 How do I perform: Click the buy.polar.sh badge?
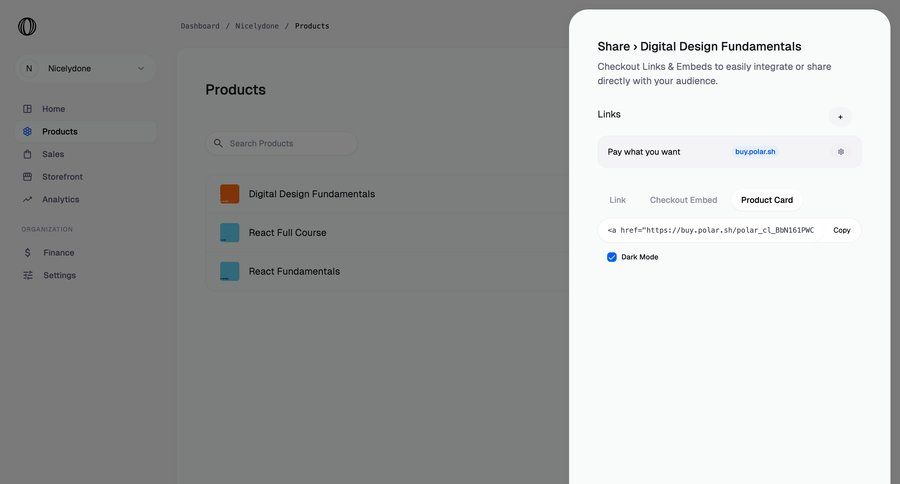pos(755,152)
